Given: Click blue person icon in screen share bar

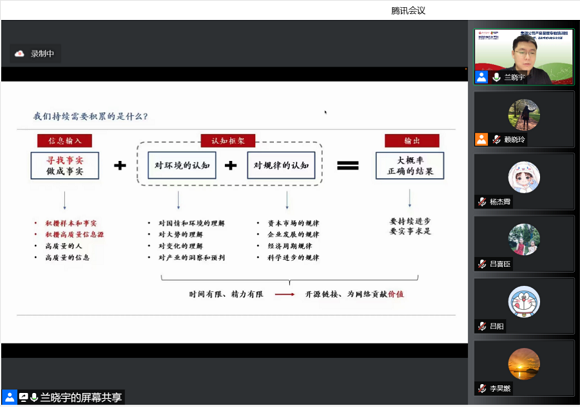Looking at the screenshot, I should pyautogui.click(x=10, y=398).
